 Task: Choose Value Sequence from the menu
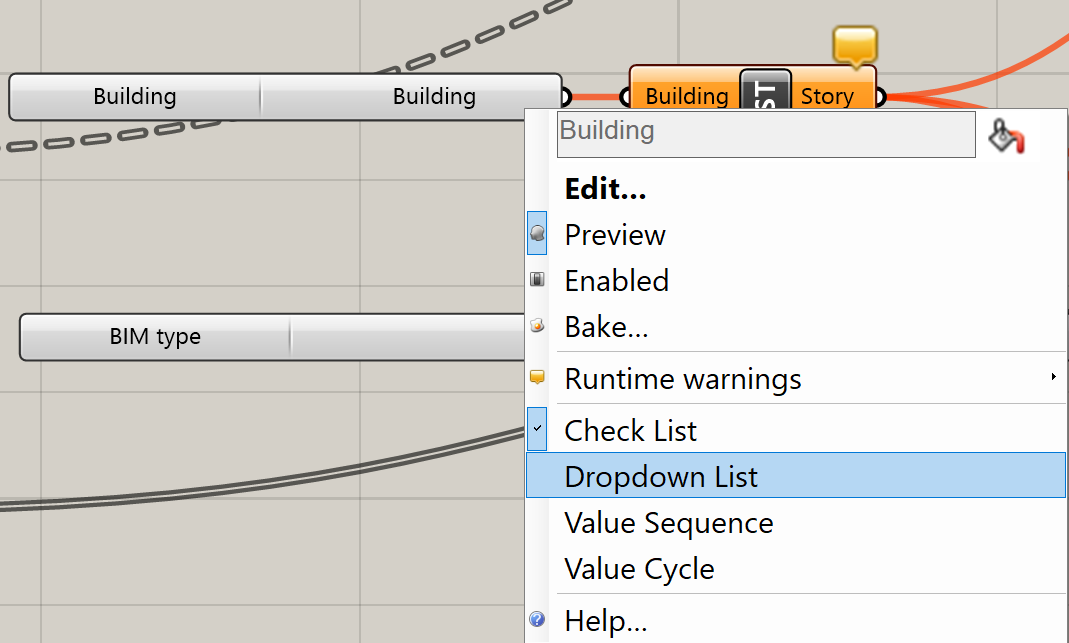[x=668, y=523]
